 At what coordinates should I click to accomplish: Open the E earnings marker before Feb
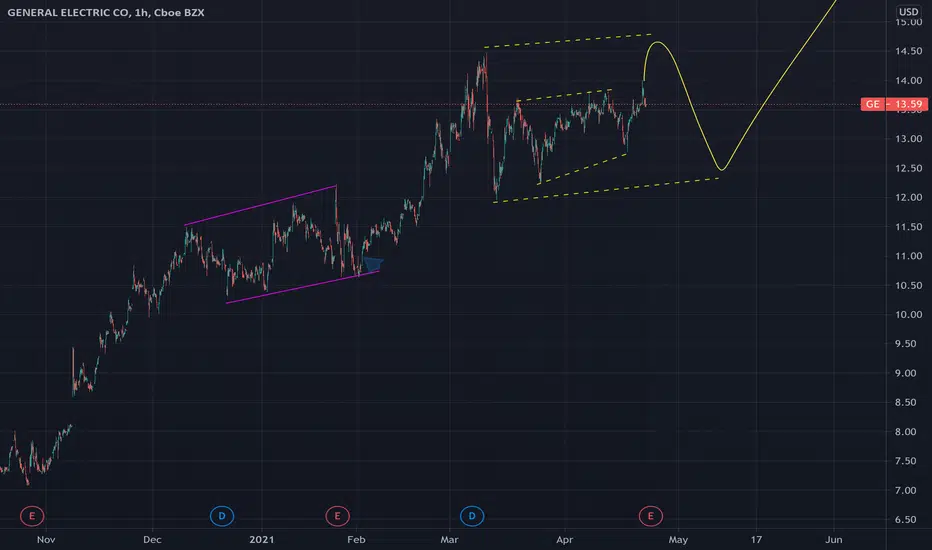coord(337,516)
